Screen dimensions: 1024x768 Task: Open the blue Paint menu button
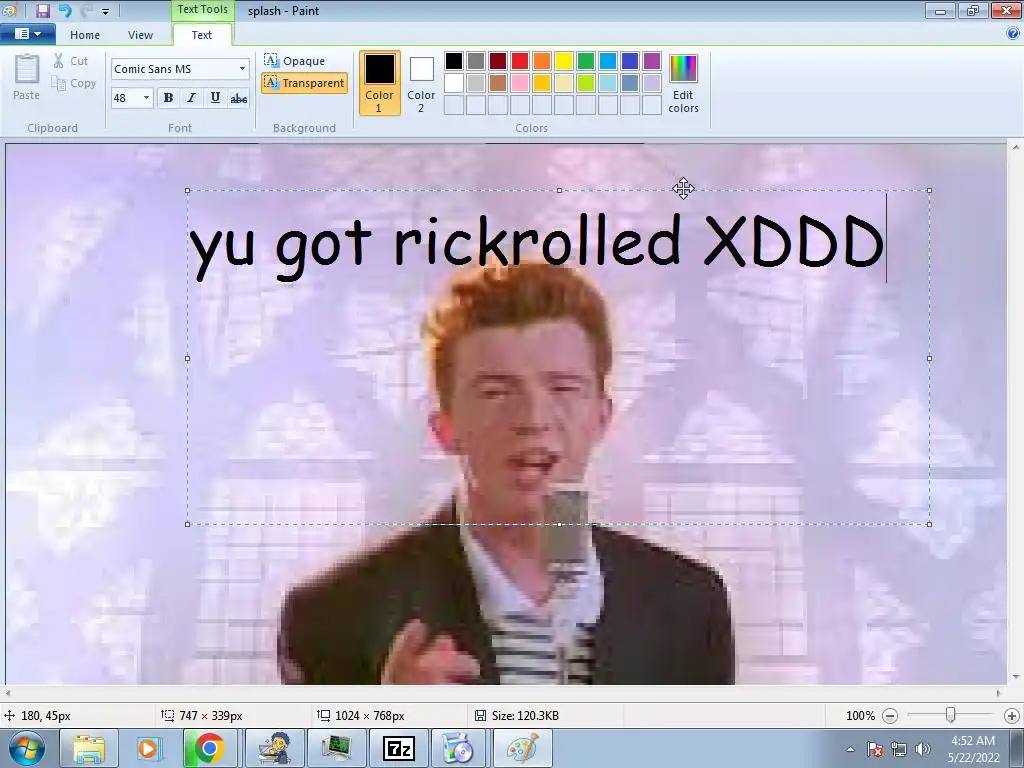(27, 34)
